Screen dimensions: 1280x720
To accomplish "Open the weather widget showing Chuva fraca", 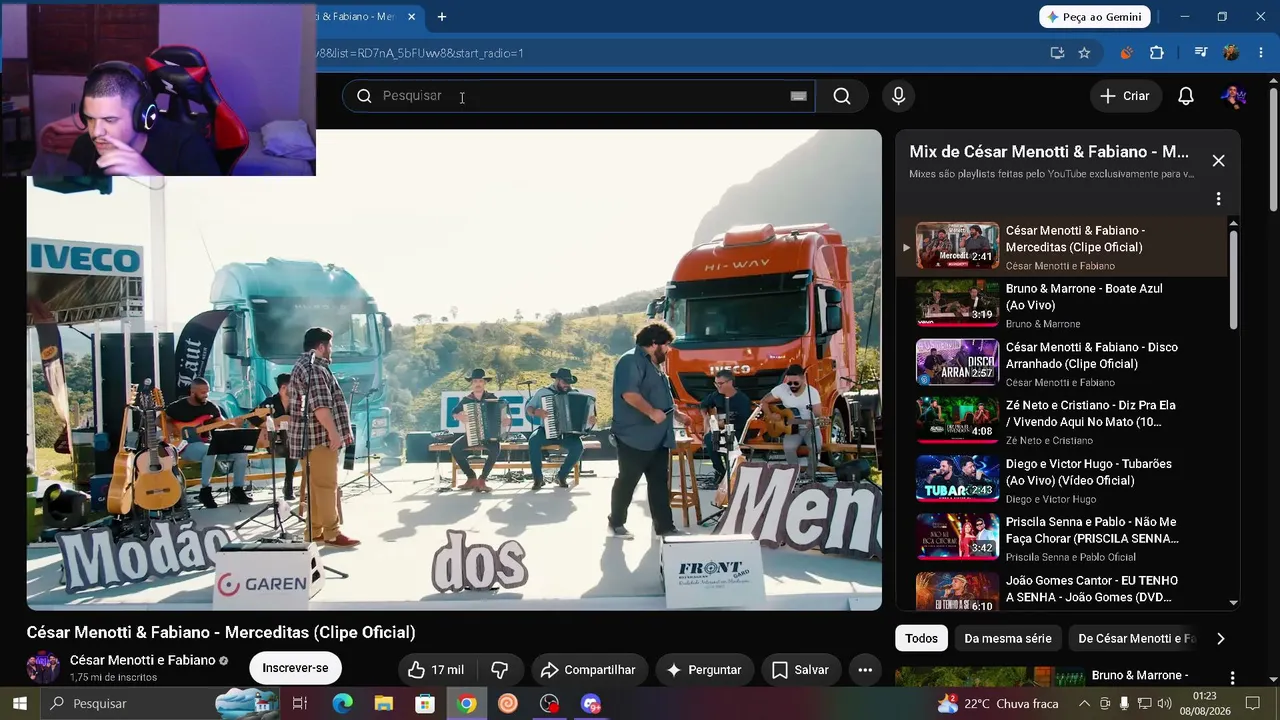I will click(997, 703).
